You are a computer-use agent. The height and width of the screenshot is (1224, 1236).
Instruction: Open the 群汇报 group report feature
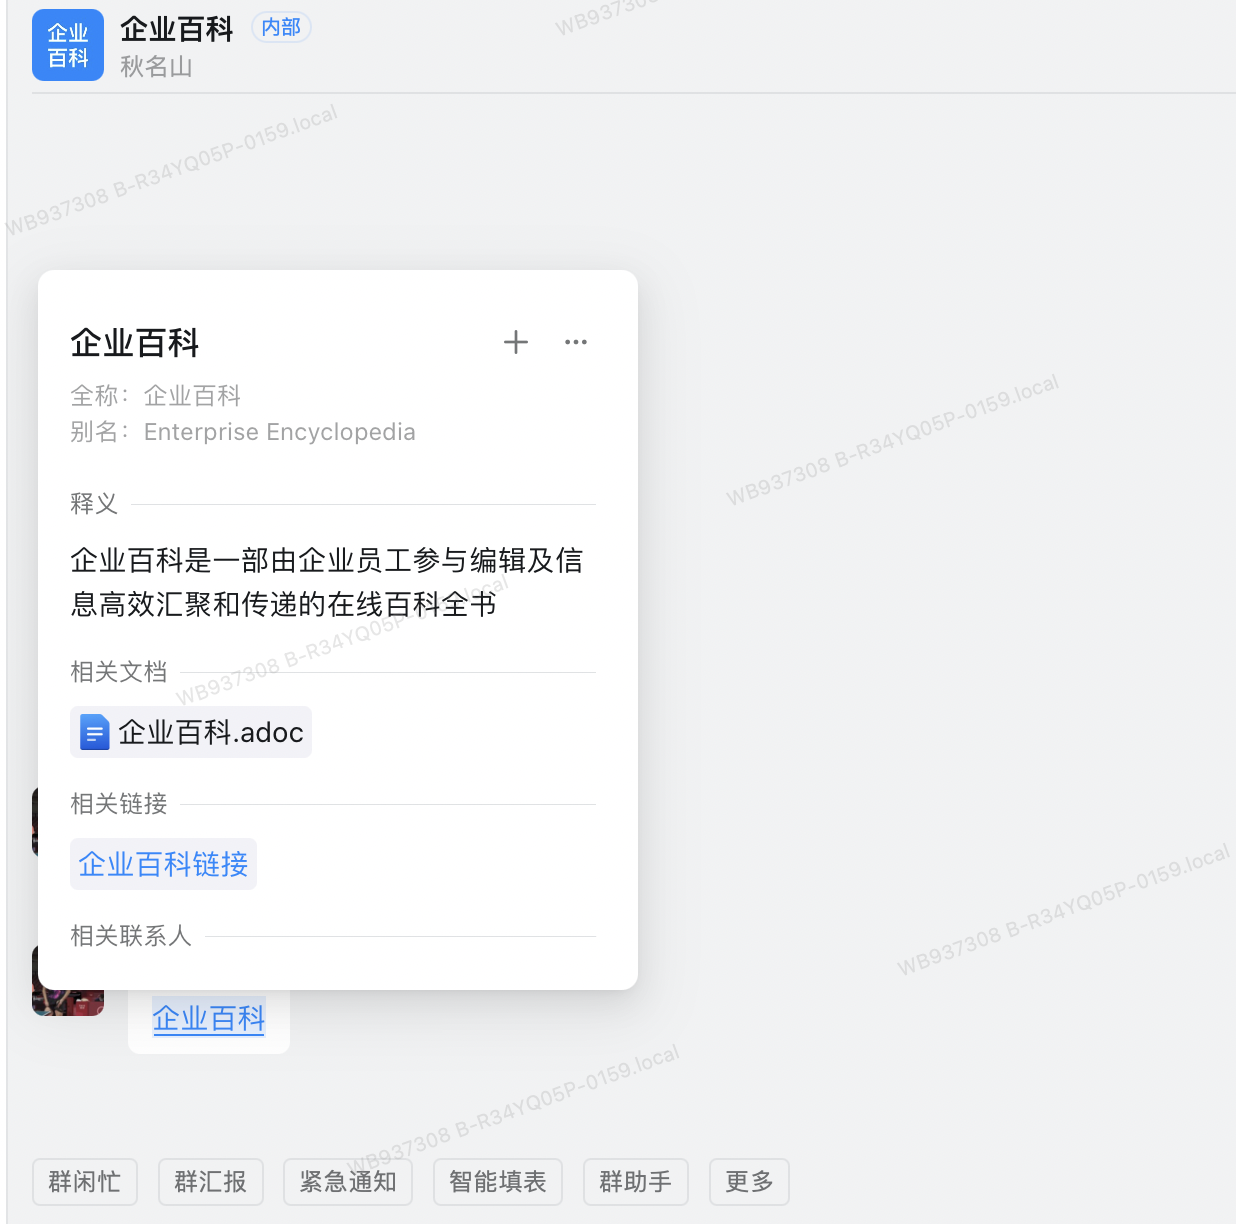pos(210,1181)
